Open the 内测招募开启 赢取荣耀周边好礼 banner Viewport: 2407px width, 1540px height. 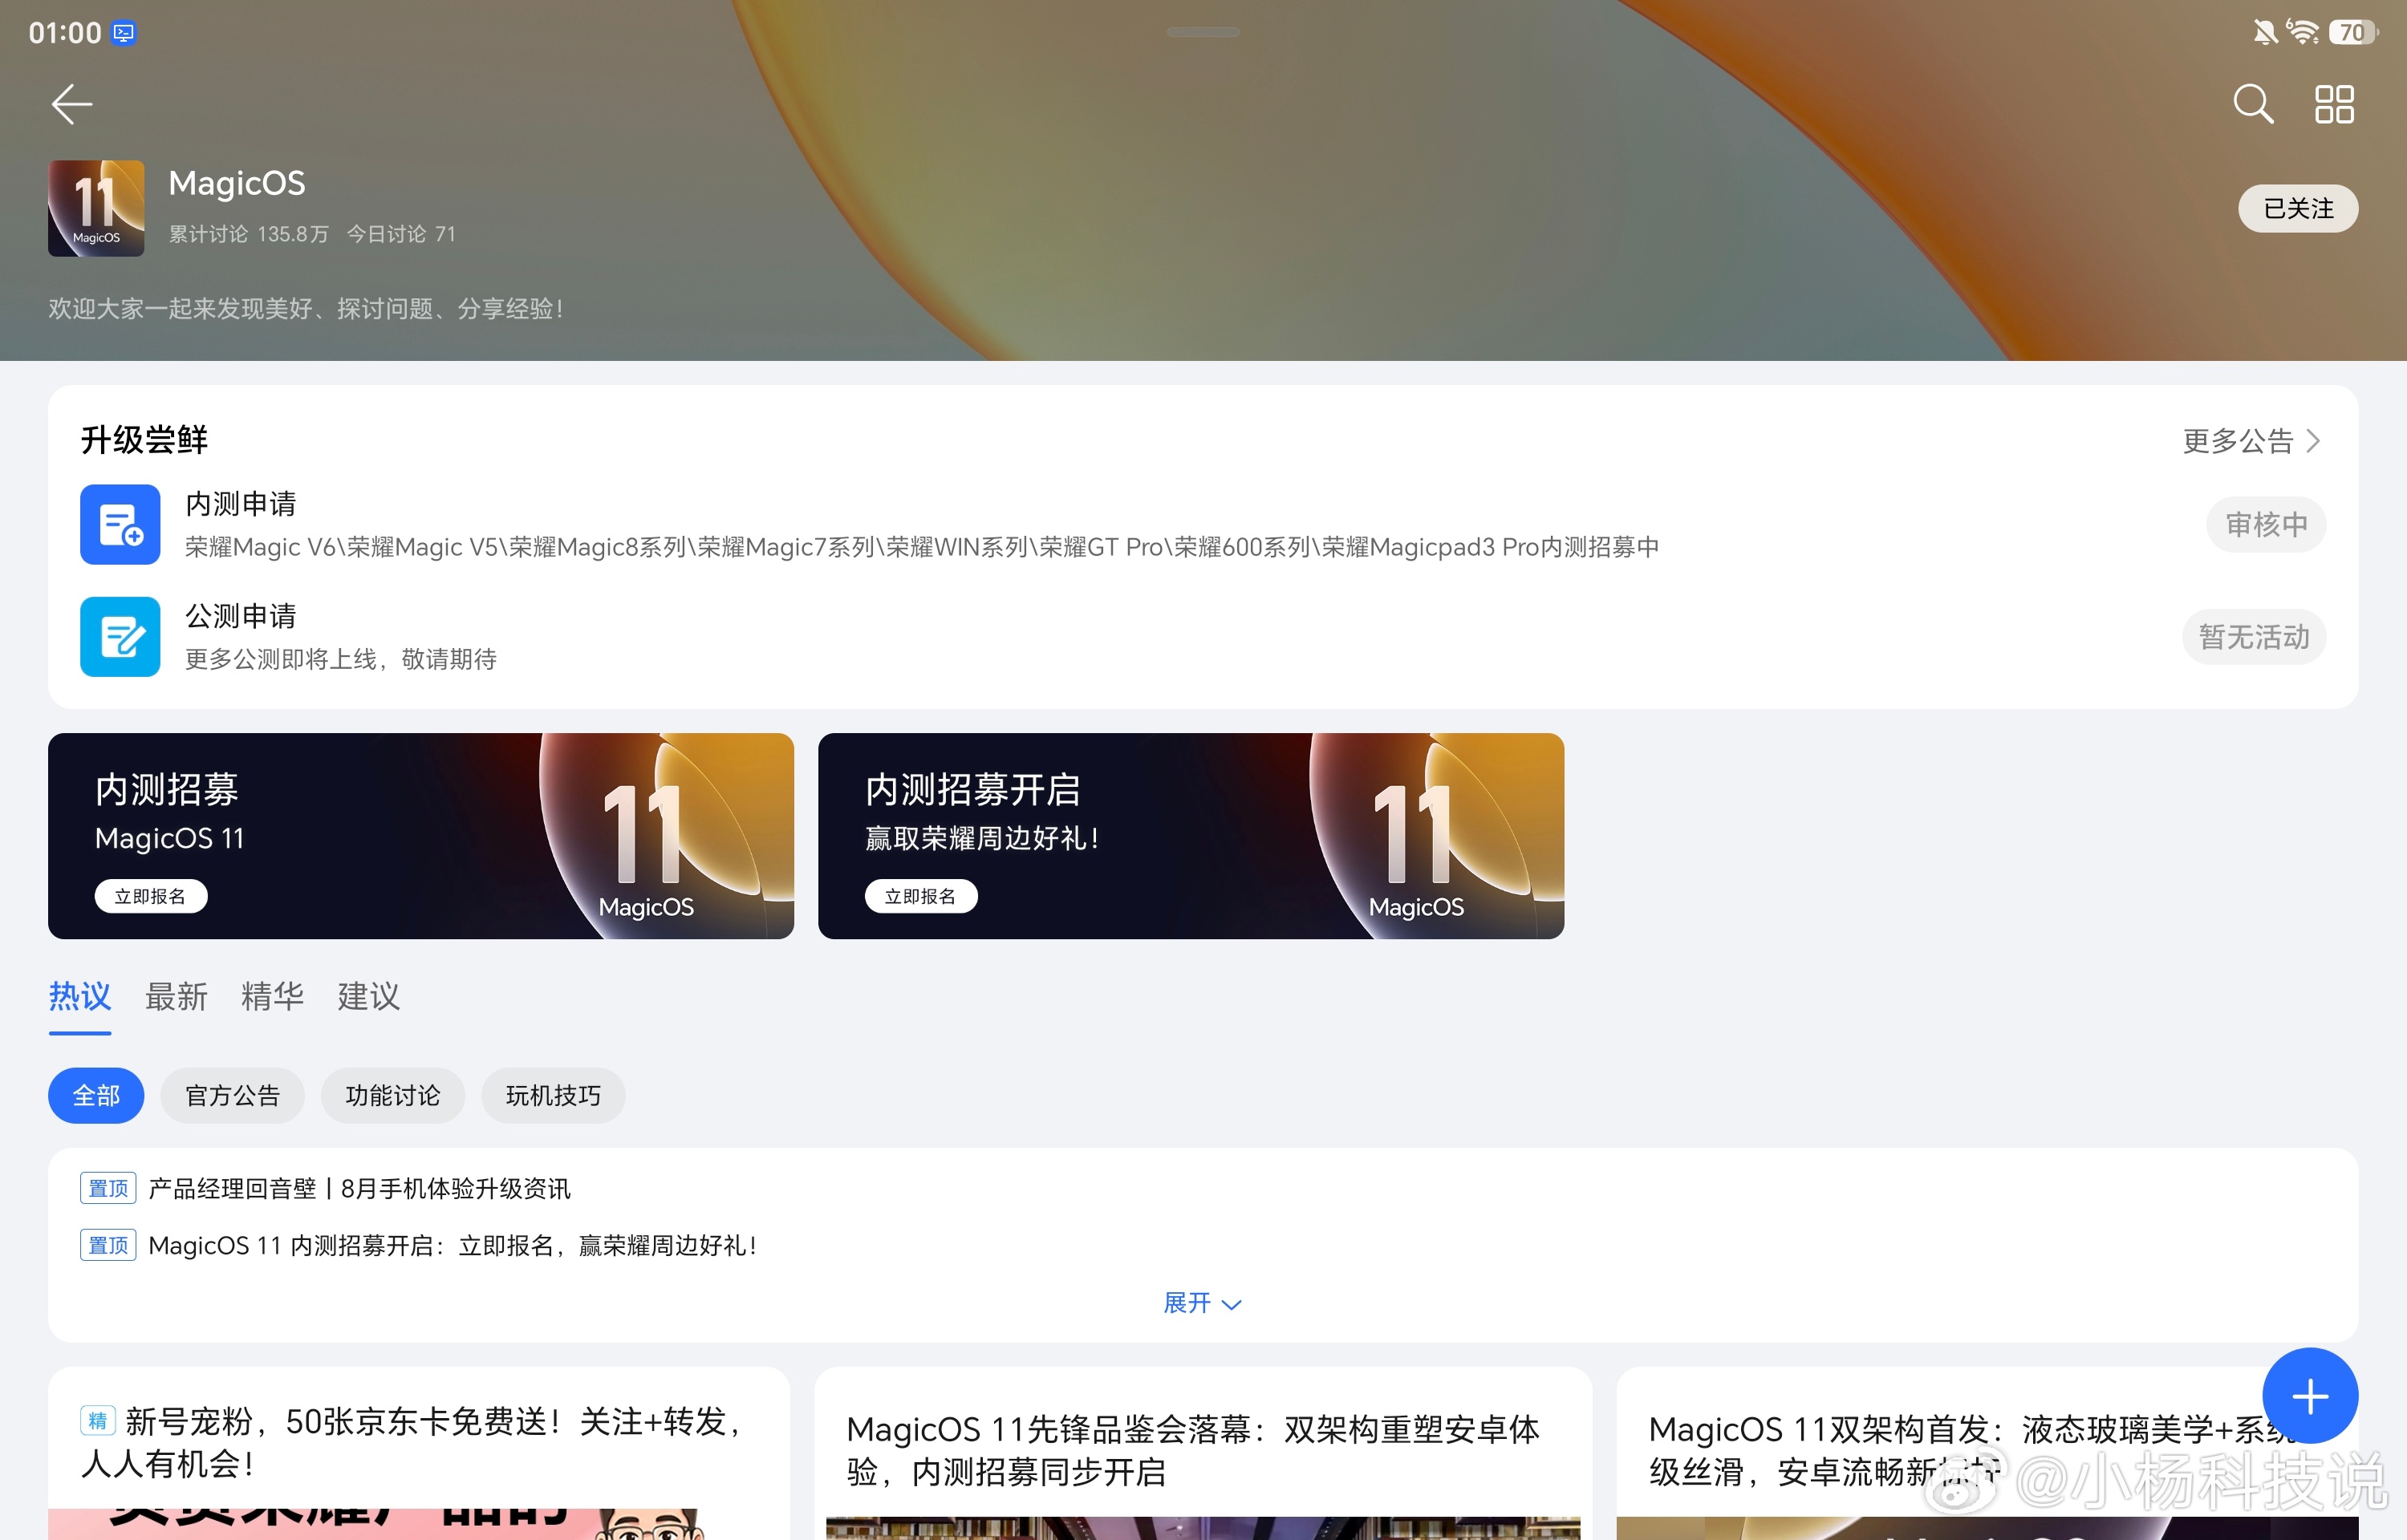[x=1191, y=836]
